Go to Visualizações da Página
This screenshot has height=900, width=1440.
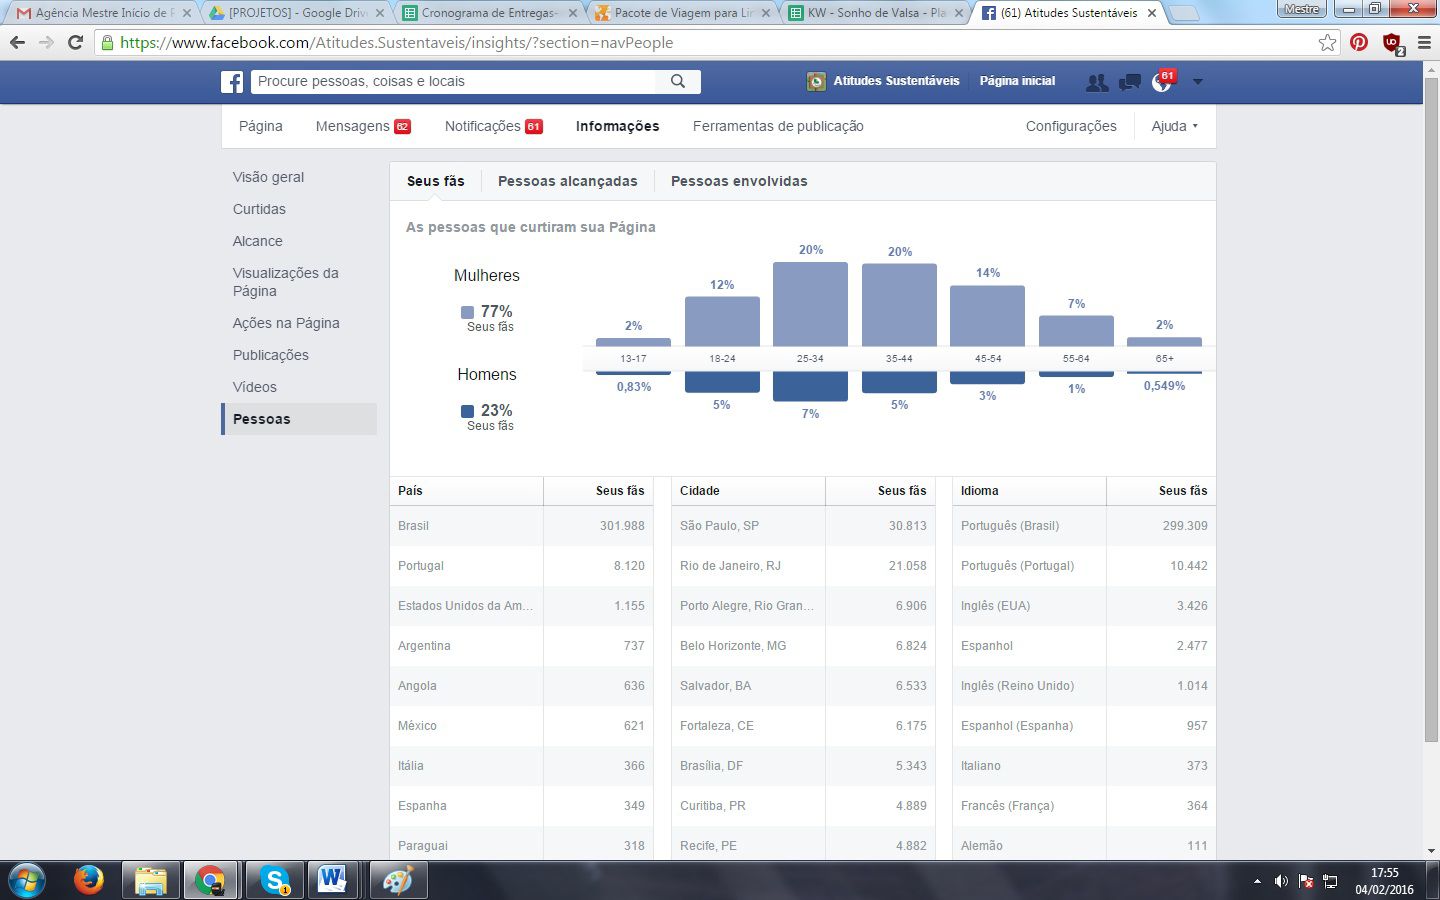(x=285, y=282)
